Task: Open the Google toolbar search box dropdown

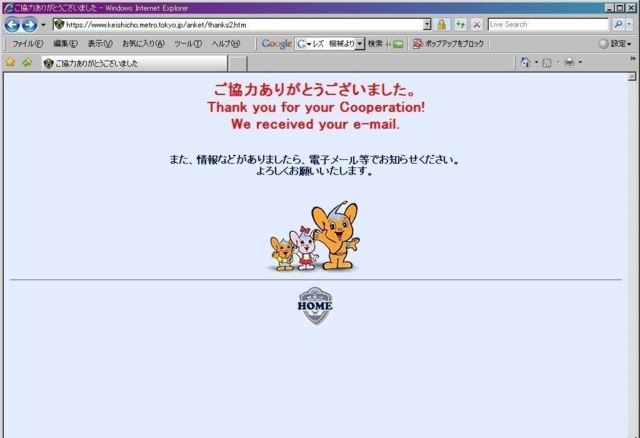Action: (x=360, y=44)
